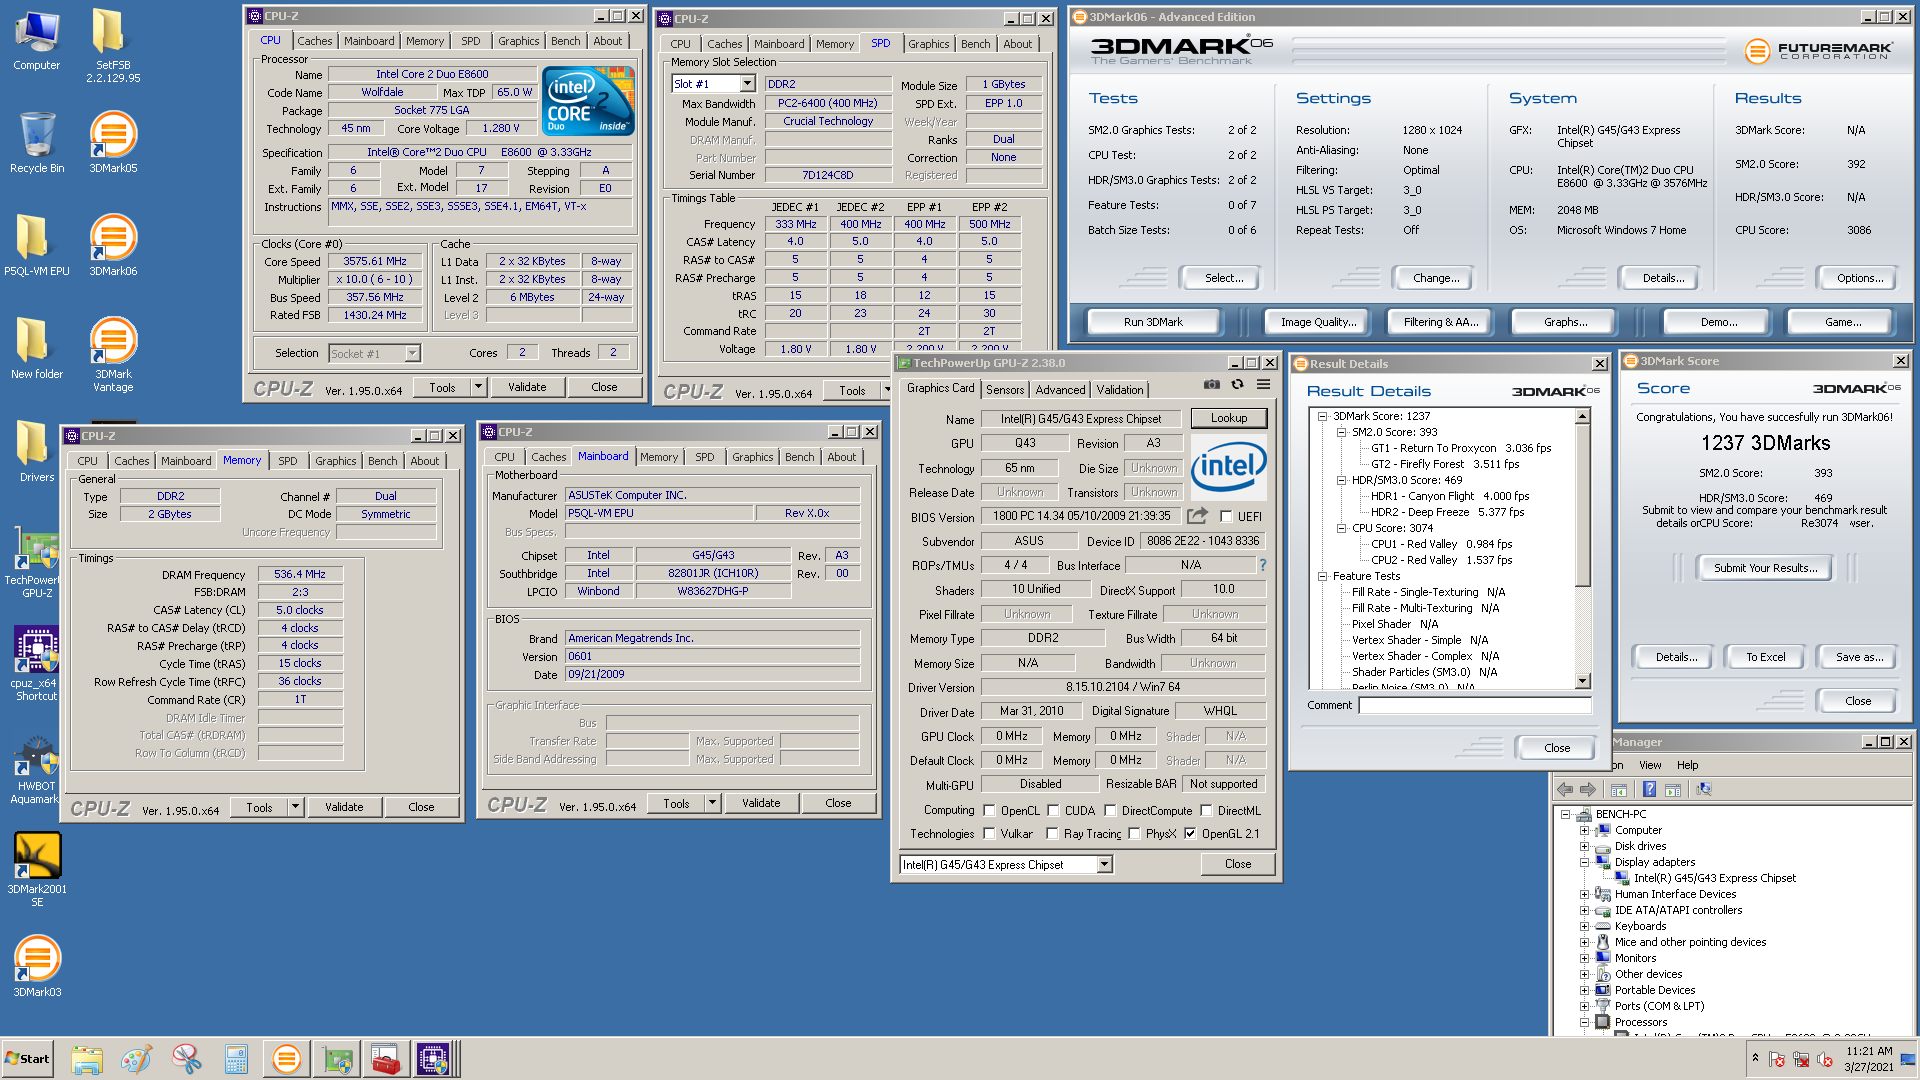Image resolution: width=1920 pixels, height=1080 pixels.
Task: Click the To Excel button
Action: click(x=1765, y=657)
